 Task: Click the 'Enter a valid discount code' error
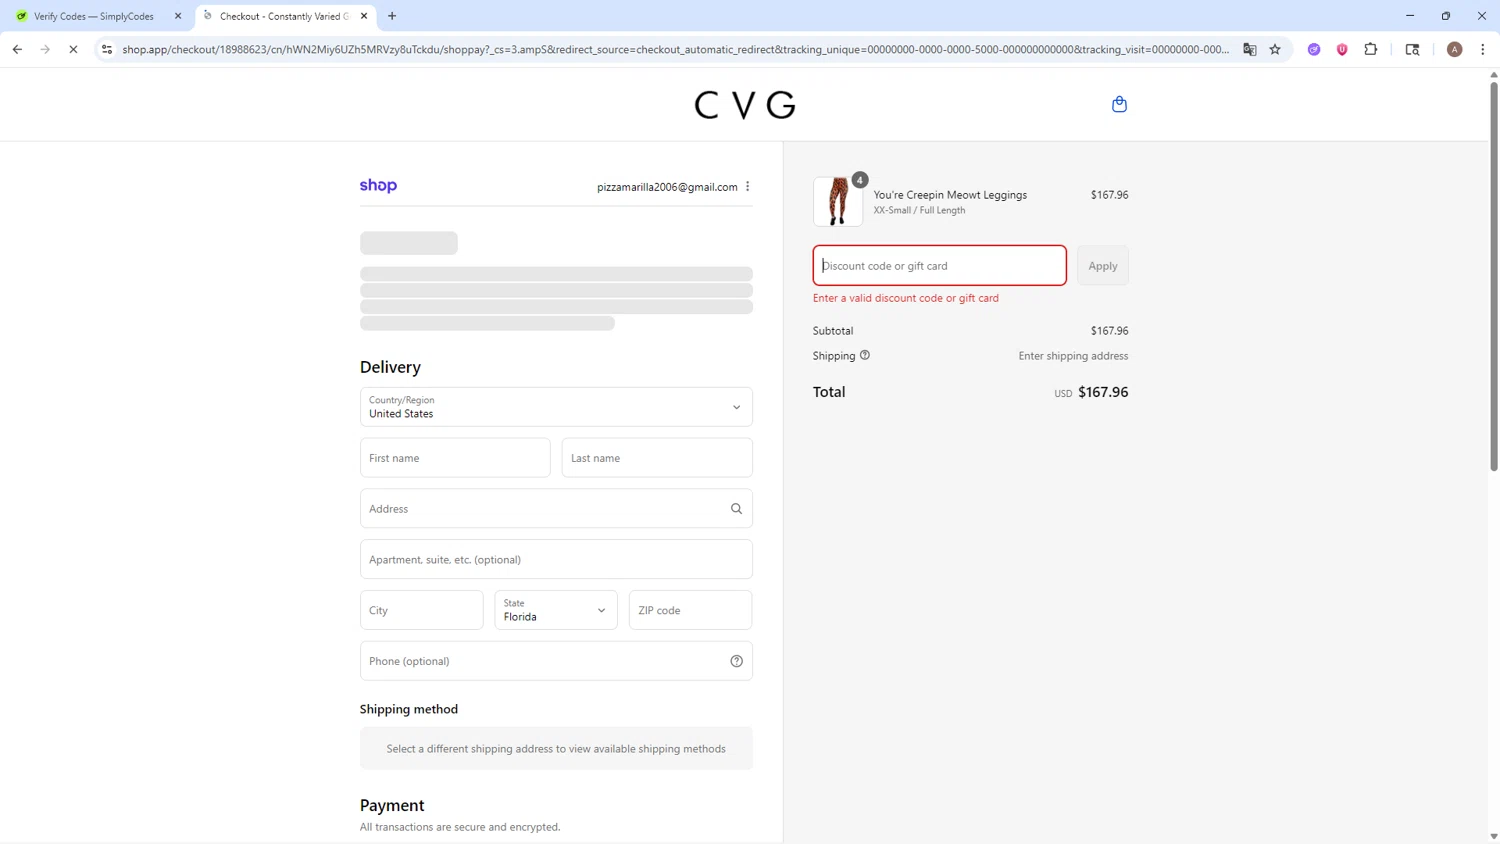[x=906, y=298]
